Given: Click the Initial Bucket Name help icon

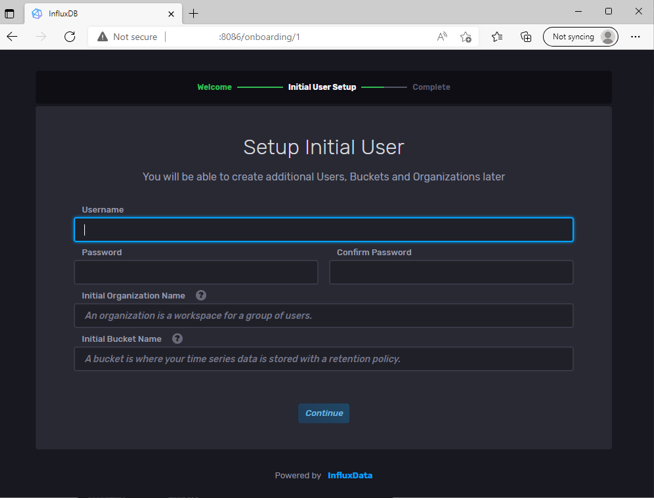Looking at the screenshot, I should [177, 339].
